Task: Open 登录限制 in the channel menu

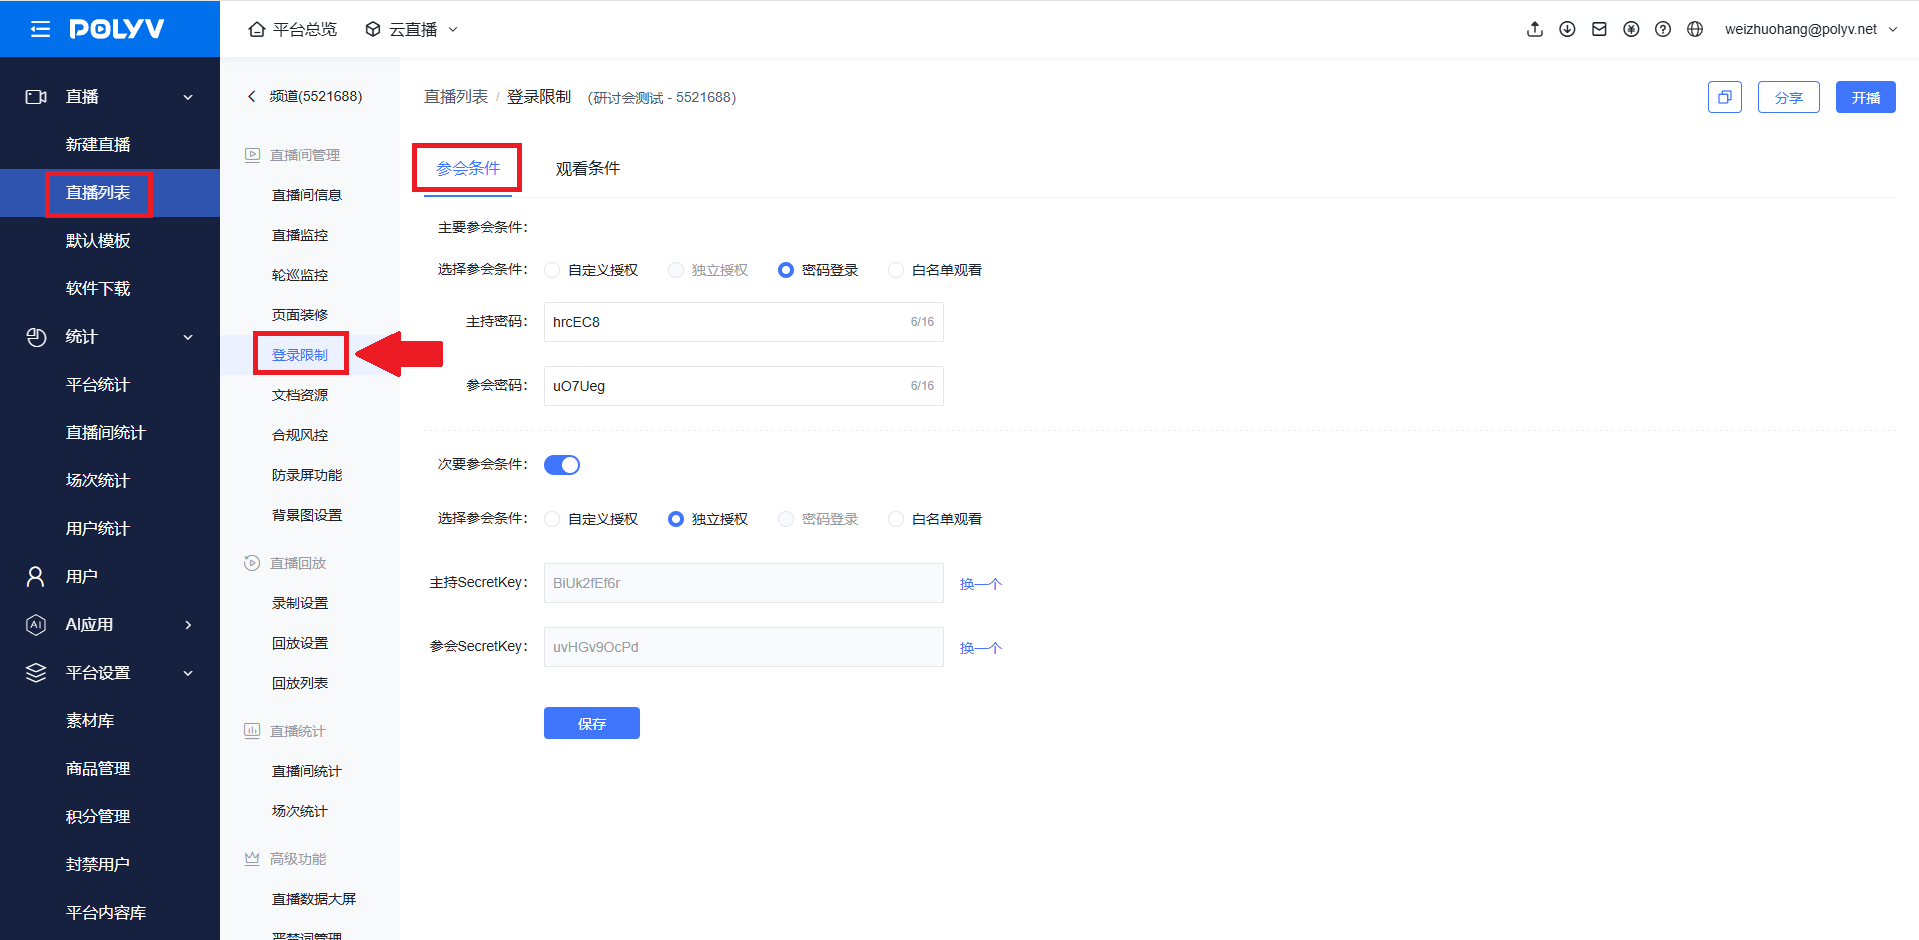Action: [300, 355]
